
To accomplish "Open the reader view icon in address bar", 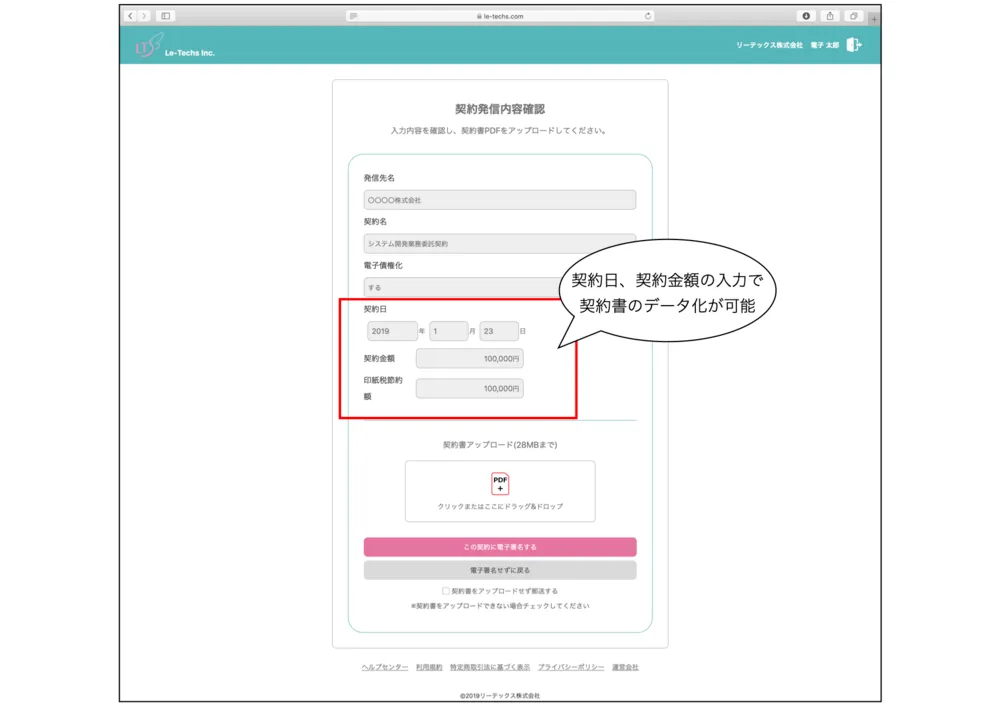I will 354,16.
